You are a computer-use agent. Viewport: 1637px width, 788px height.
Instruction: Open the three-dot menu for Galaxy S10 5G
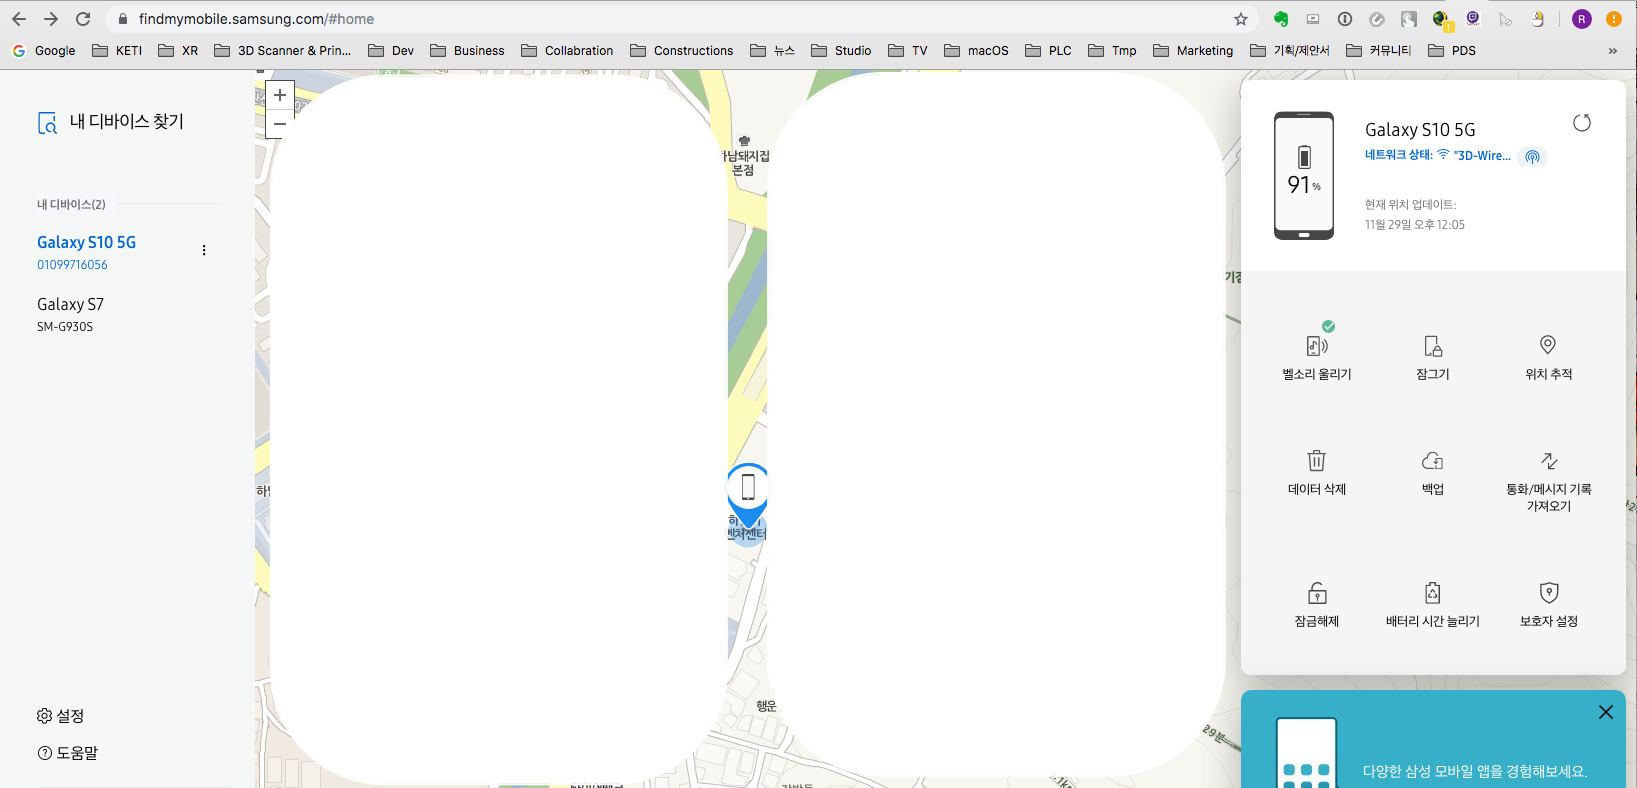[x=204, y=251]
